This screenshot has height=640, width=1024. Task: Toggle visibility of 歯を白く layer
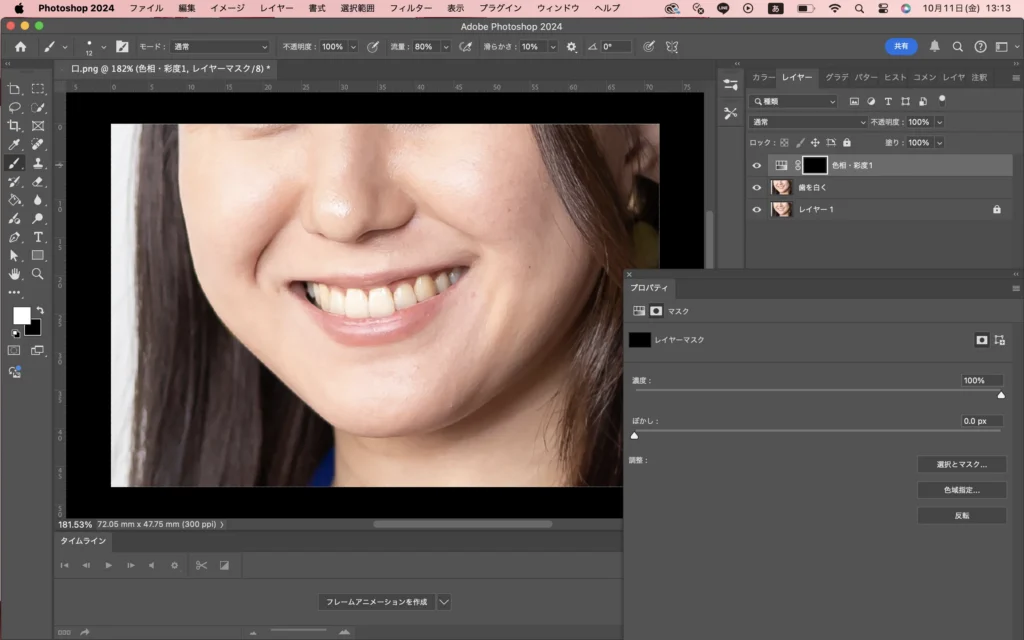point(757,188)
